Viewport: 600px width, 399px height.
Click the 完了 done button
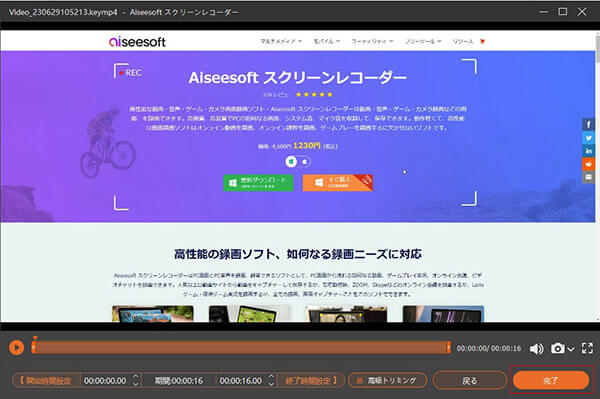pyautogui.click(x=551, y=380)
